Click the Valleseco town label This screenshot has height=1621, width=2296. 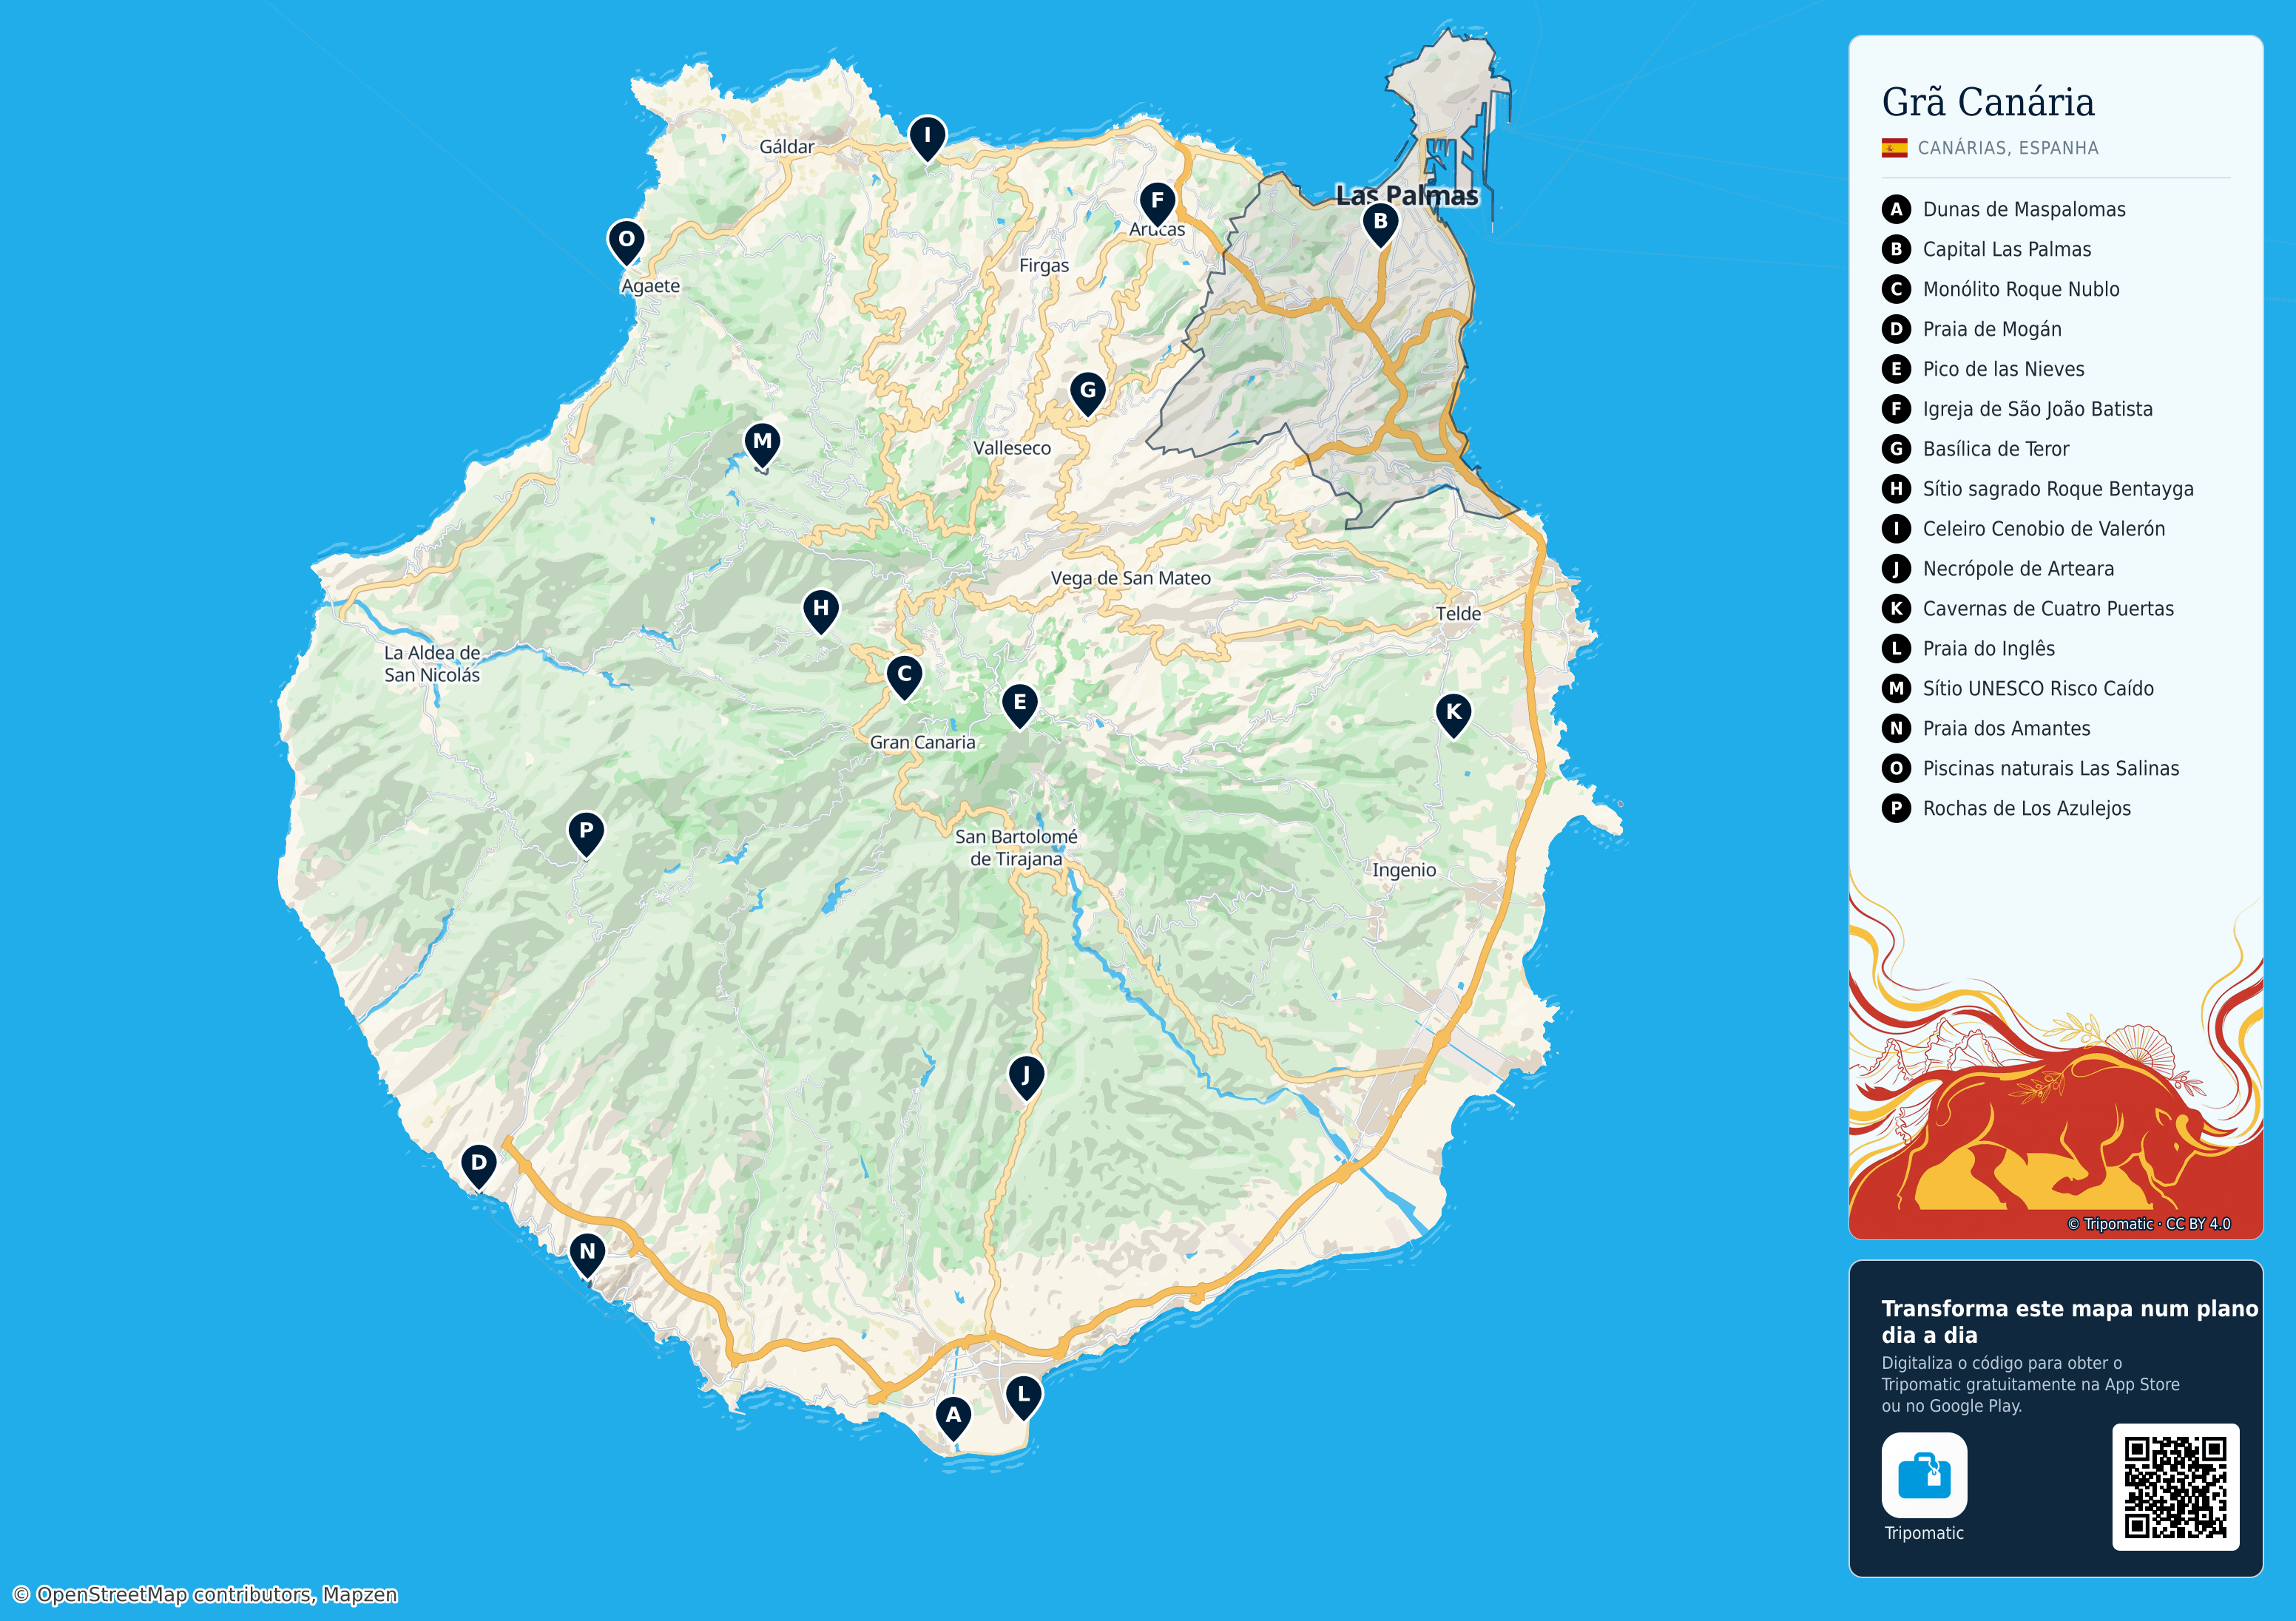pyautogui.click(x=1012, y=448)
